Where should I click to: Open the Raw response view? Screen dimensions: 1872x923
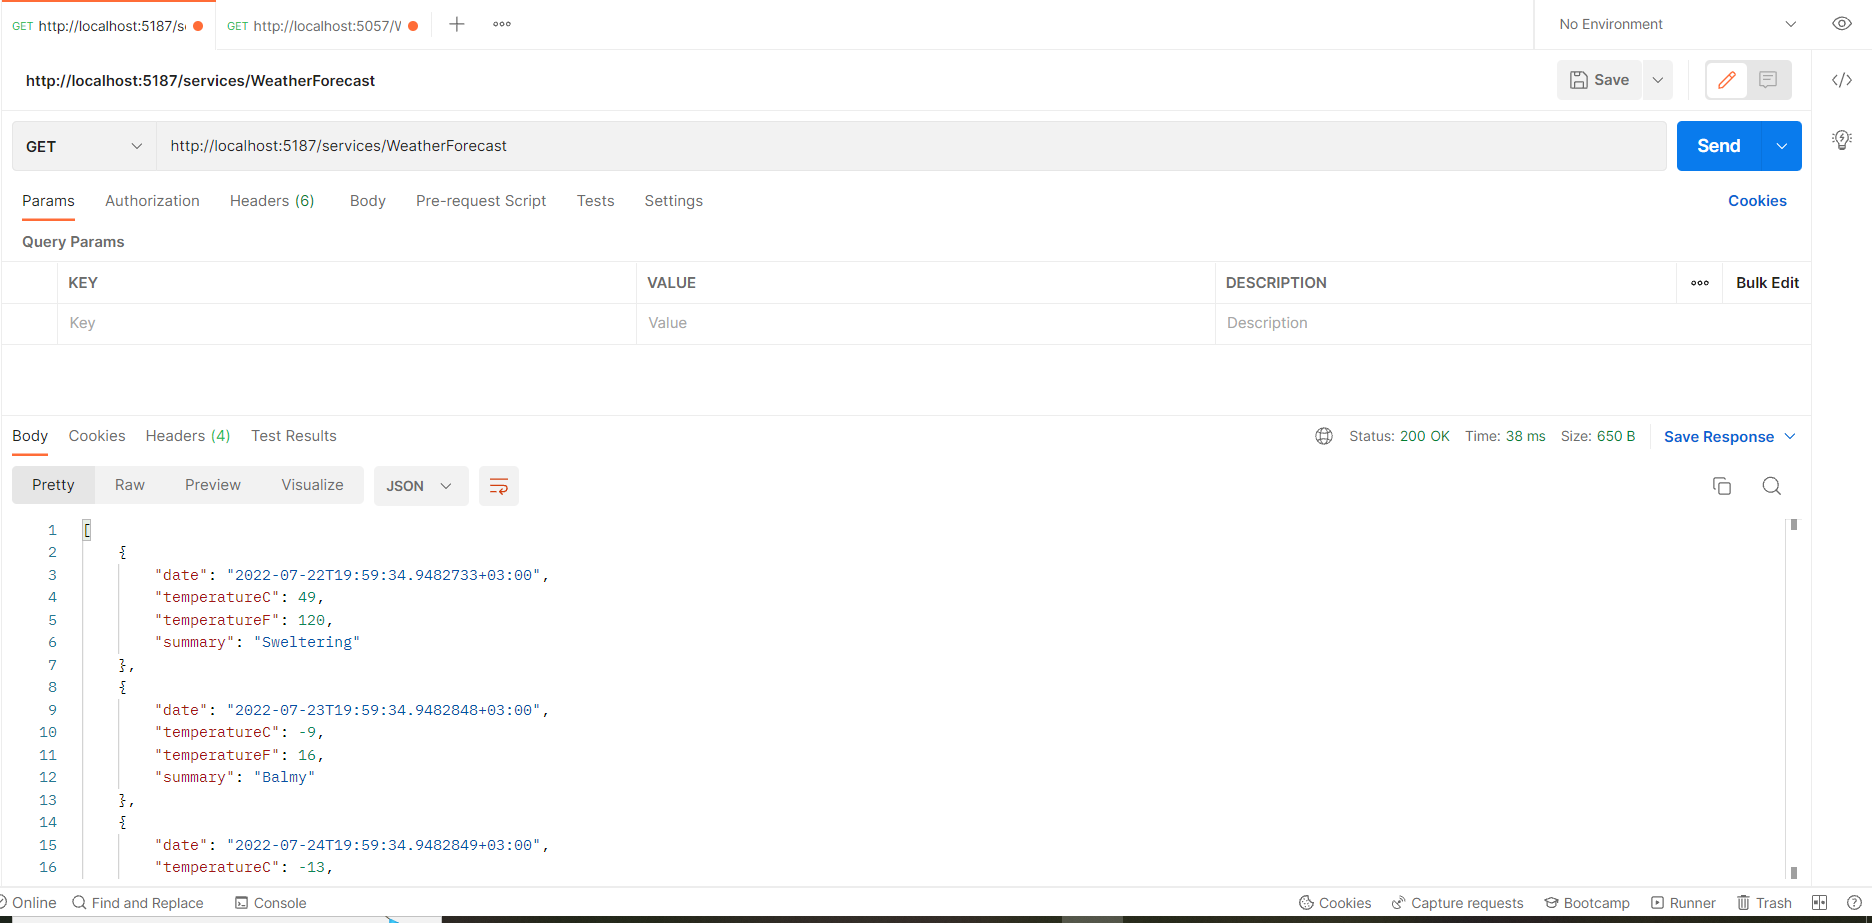pyautogui.click(x=129, y=484)
